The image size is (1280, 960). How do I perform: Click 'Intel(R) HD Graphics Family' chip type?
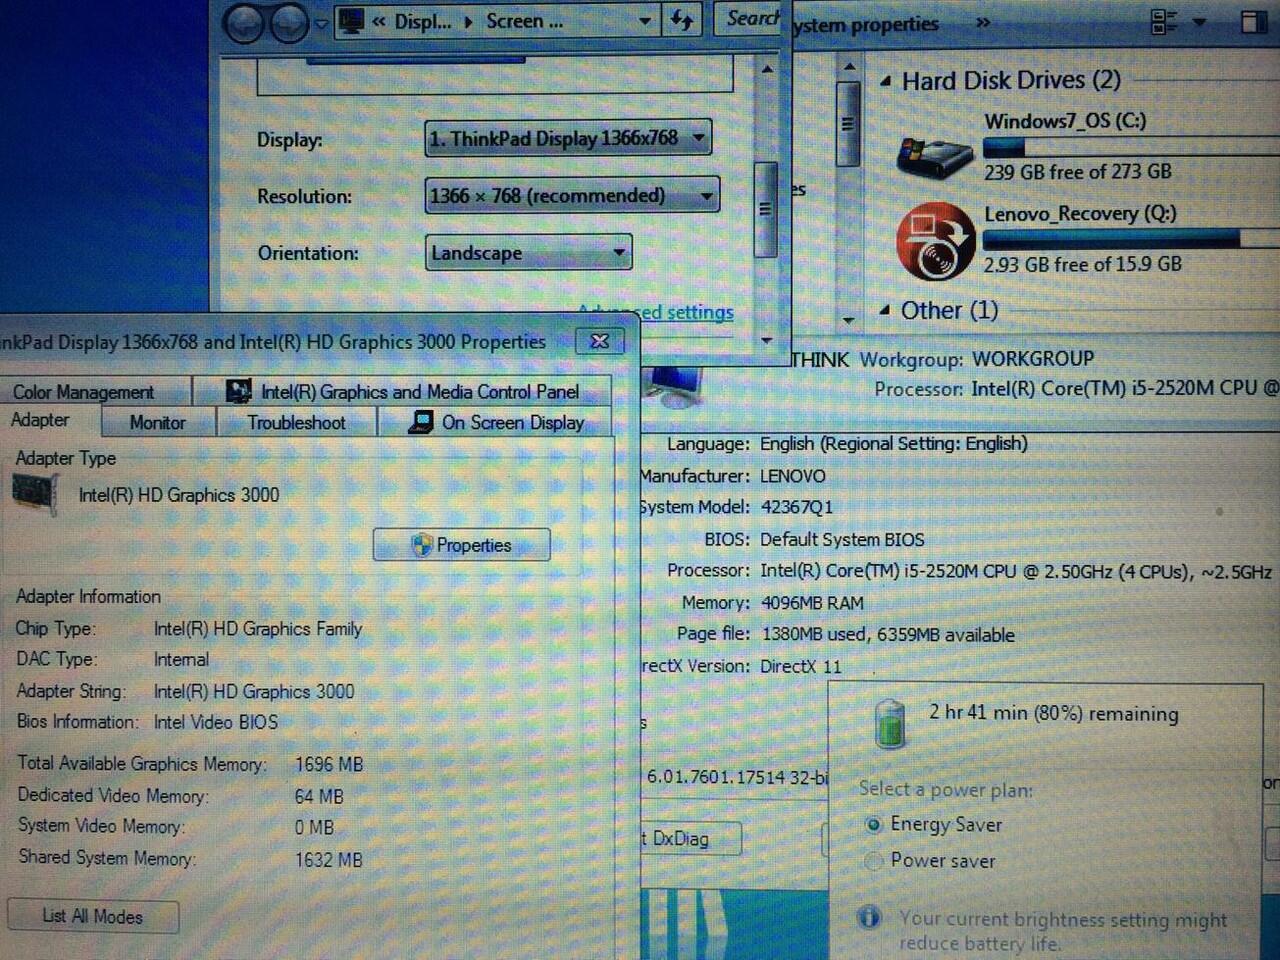click(258, 629)
